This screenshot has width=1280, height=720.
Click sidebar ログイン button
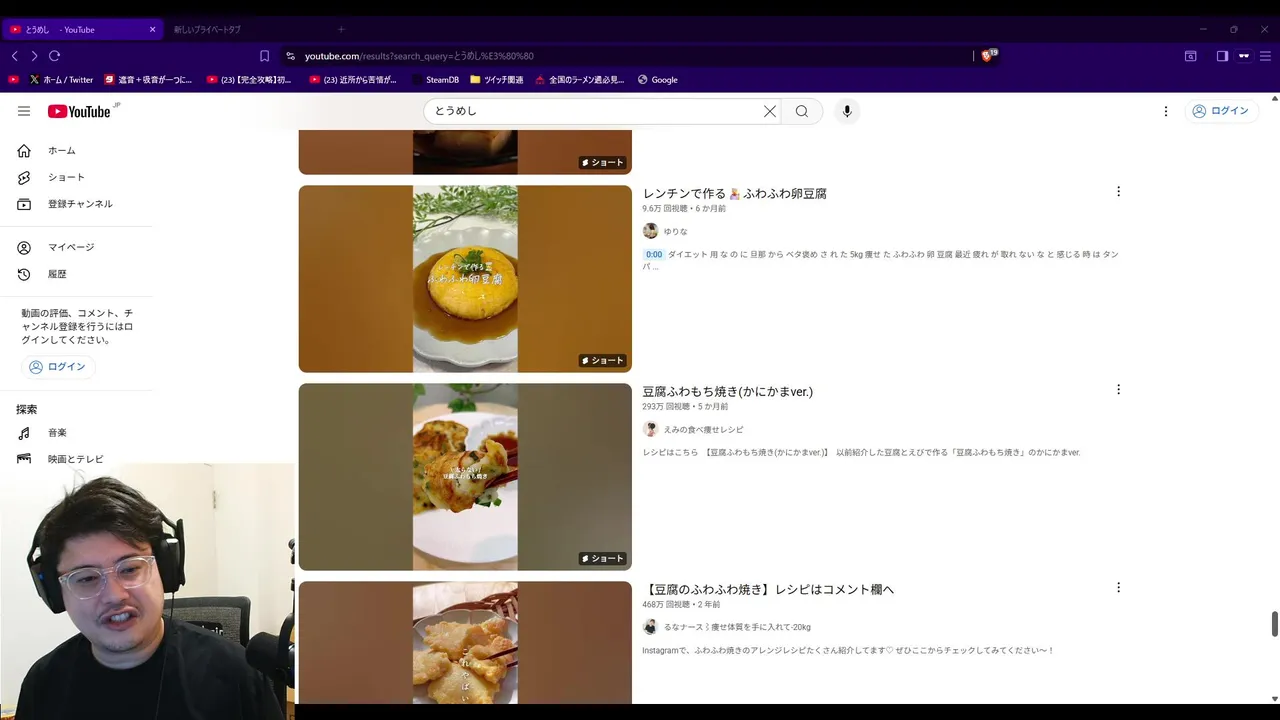click(x=58, y=367)
